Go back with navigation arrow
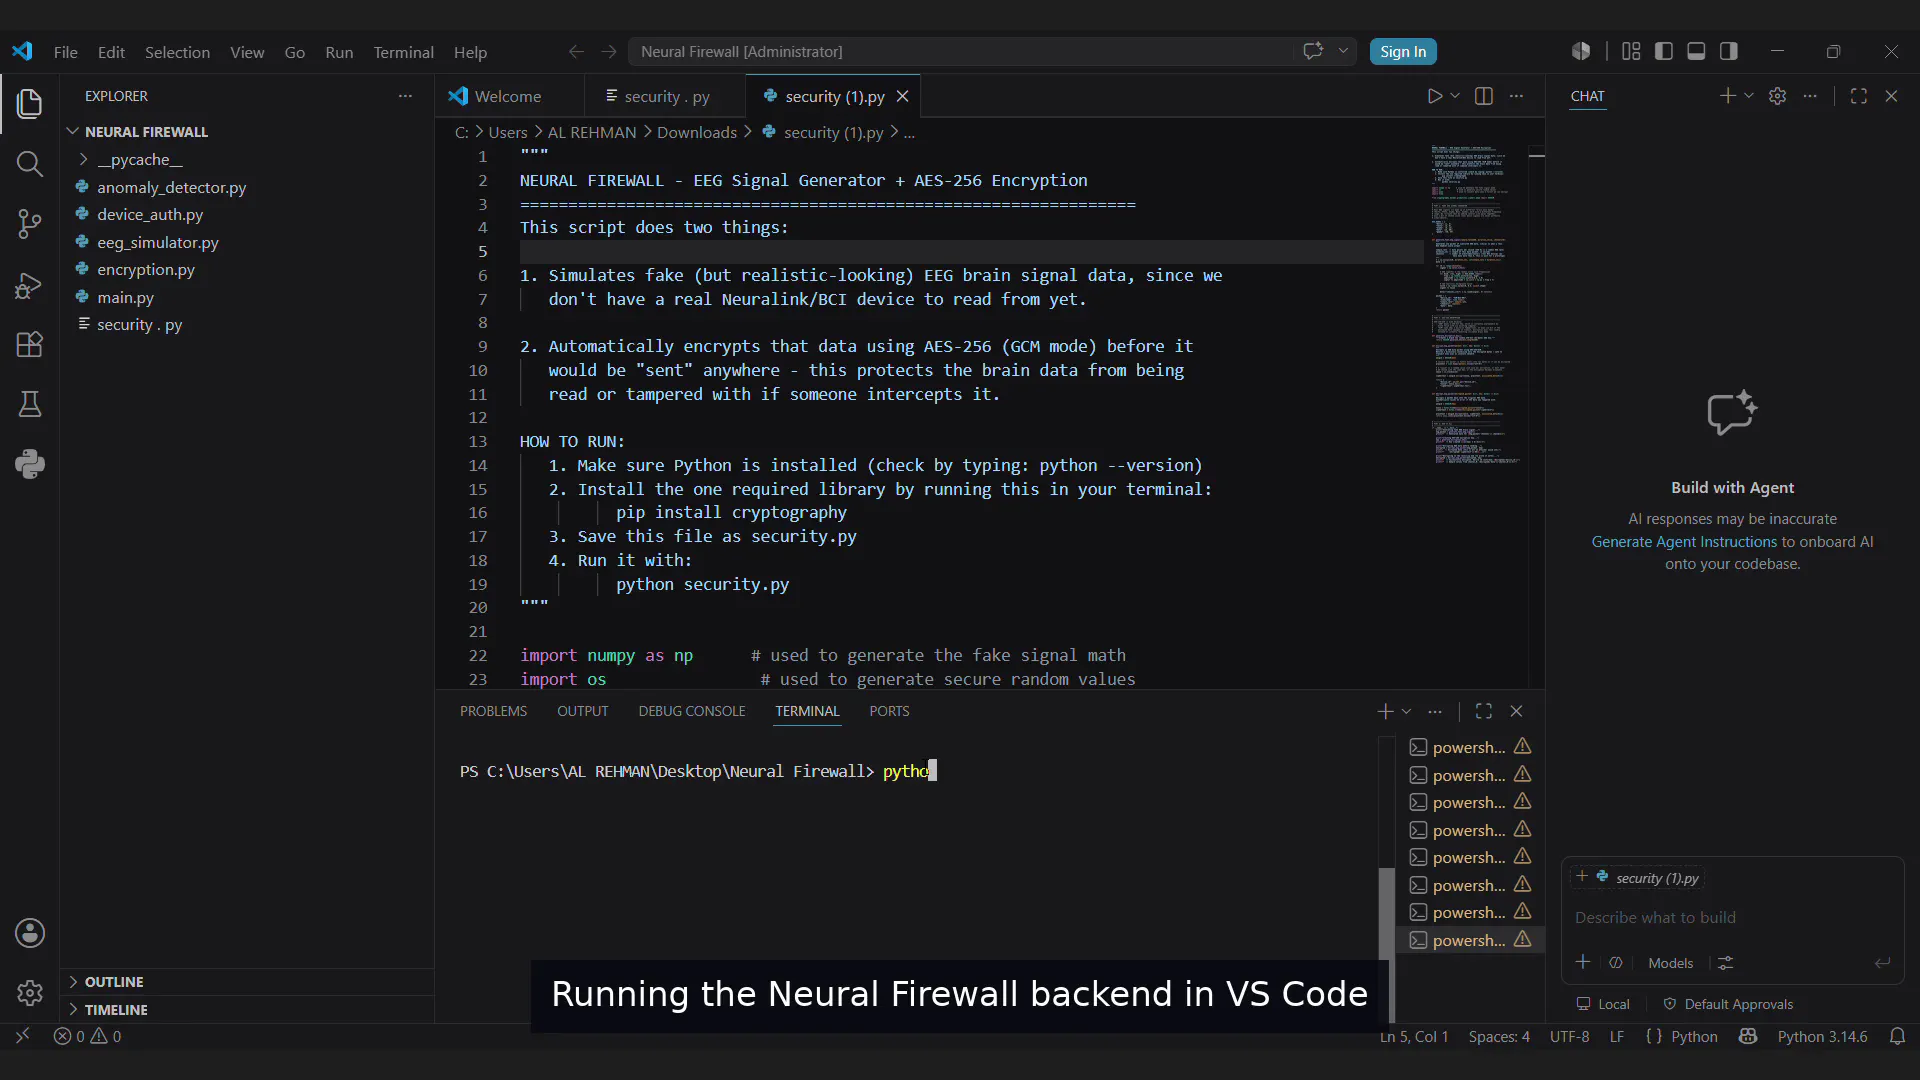 point(576,52)
